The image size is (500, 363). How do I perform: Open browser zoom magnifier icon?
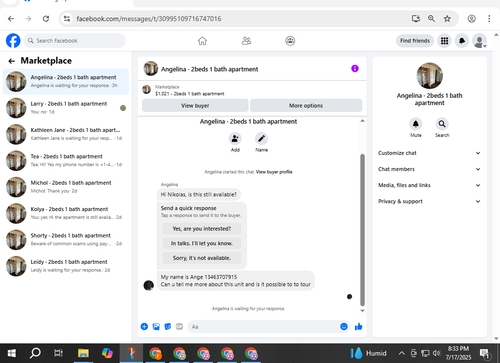431,19
